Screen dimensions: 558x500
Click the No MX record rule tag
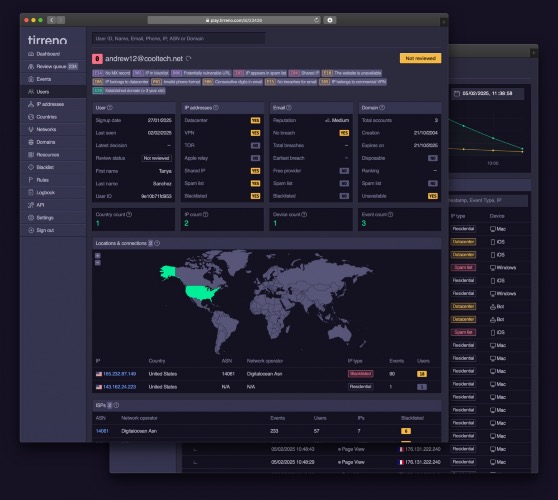point(112,73)
